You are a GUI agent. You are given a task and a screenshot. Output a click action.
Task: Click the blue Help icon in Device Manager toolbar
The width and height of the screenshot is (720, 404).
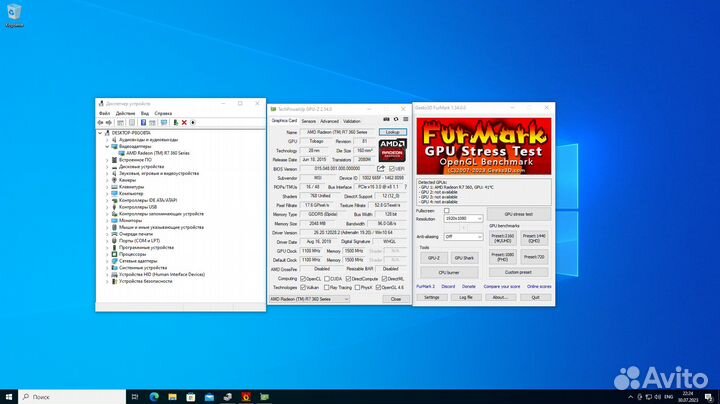point(143,123)
